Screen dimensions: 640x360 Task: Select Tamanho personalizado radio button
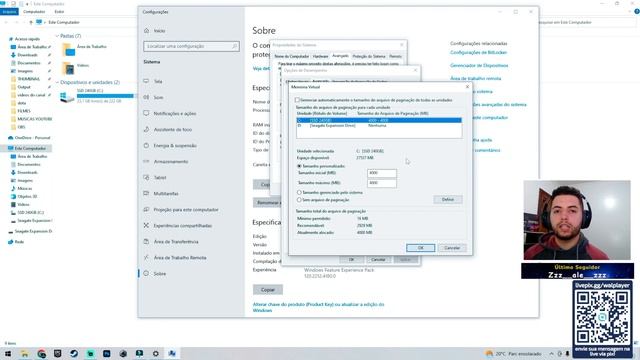point(299,166)
